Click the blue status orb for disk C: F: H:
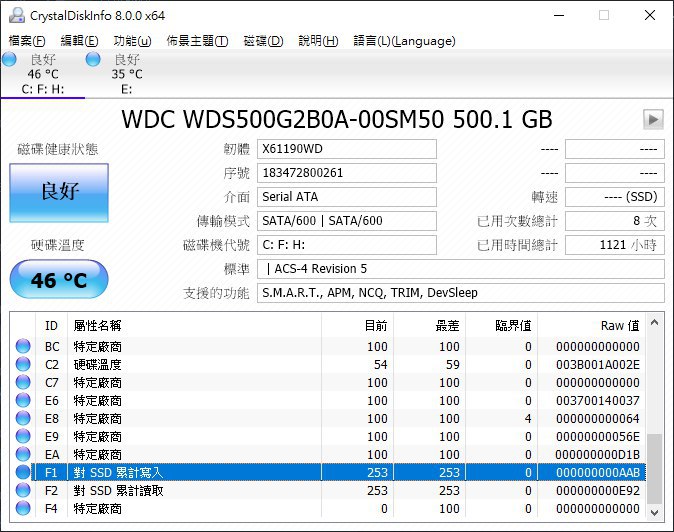Screen dimensions: 674x532 (x=9, y=59)
